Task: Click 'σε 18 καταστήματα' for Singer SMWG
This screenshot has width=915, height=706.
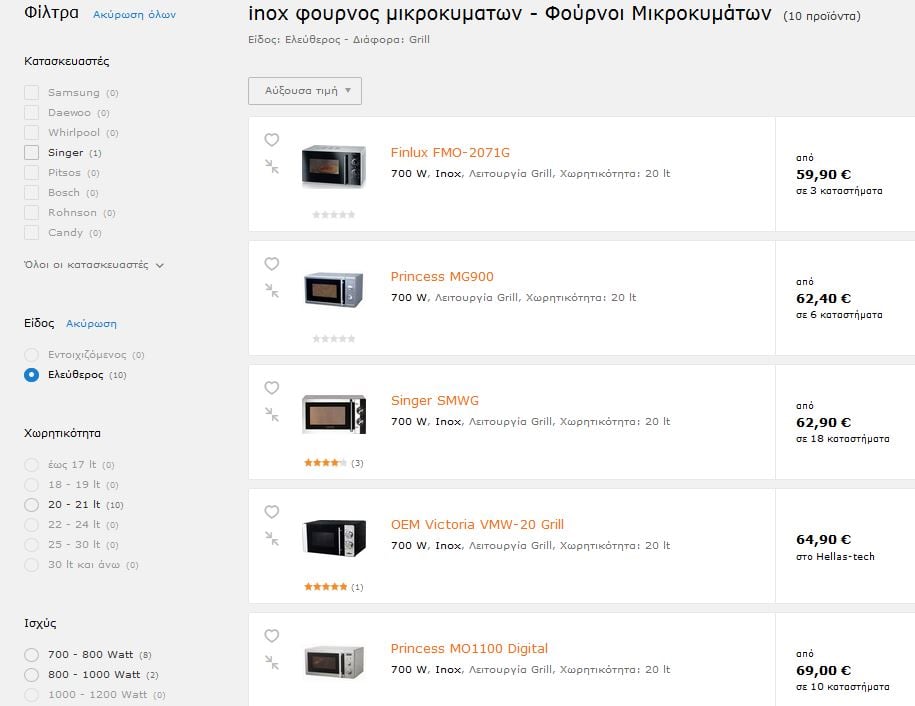Action: (843, 439)
